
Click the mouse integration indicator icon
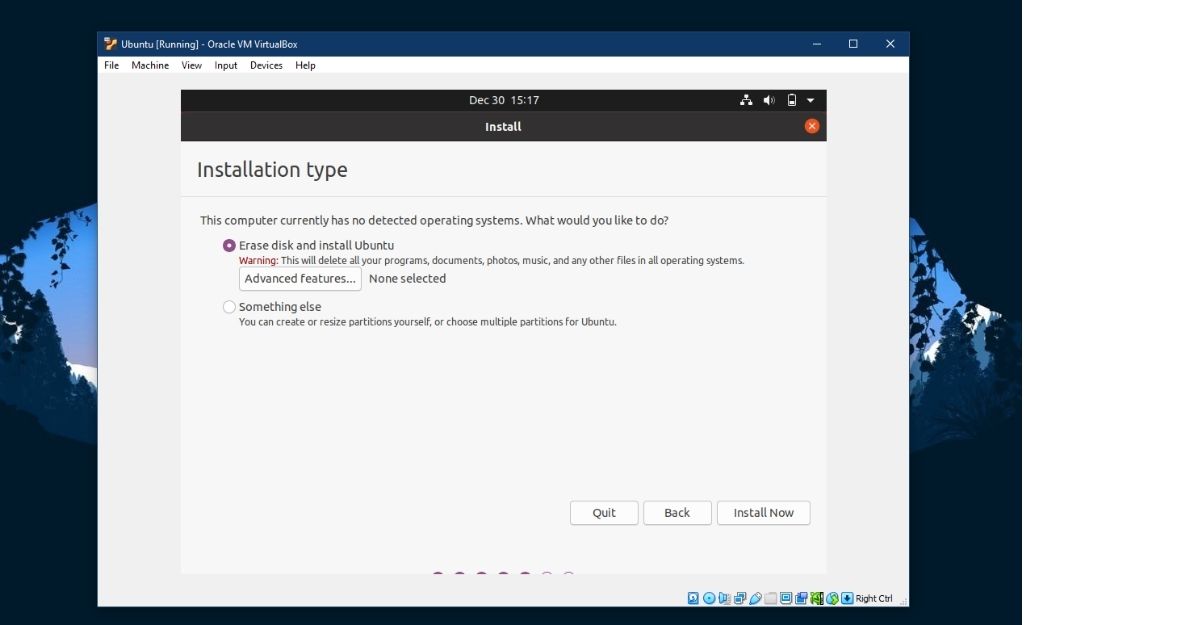coord(832,598)
